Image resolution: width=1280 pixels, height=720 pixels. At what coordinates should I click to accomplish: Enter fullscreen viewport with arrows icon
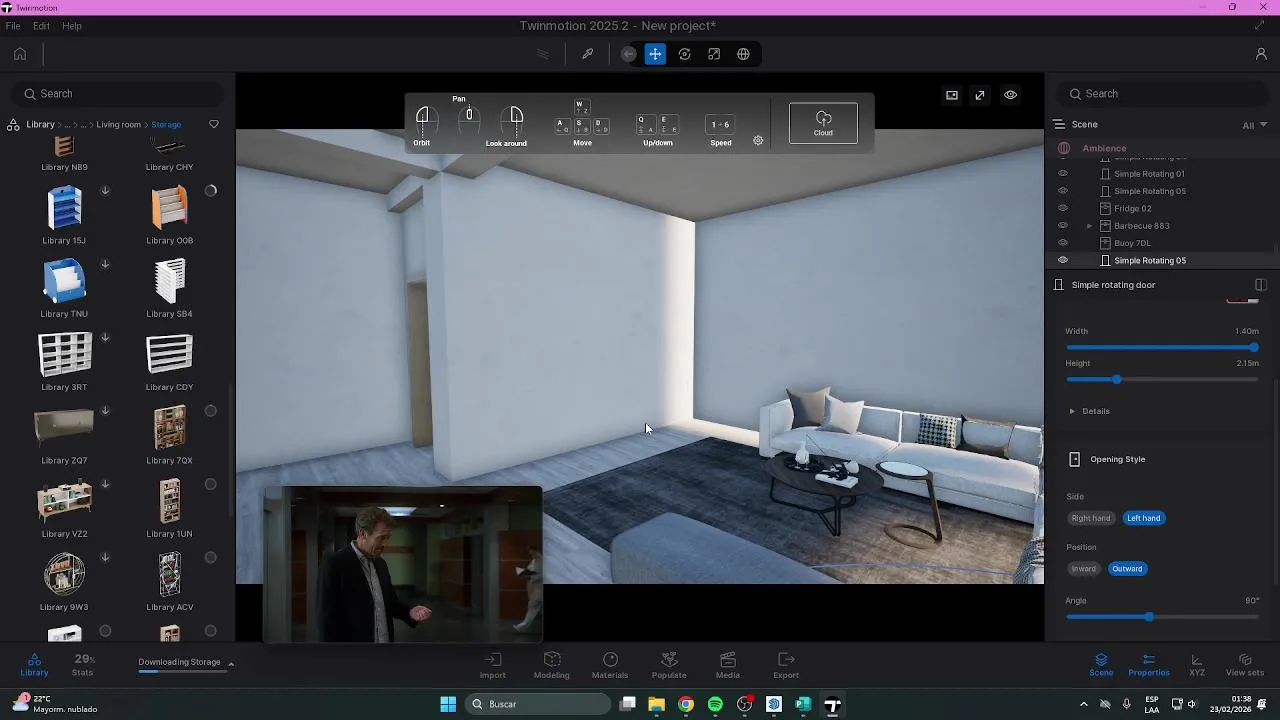pyautogui.click(x=980, y=95)
